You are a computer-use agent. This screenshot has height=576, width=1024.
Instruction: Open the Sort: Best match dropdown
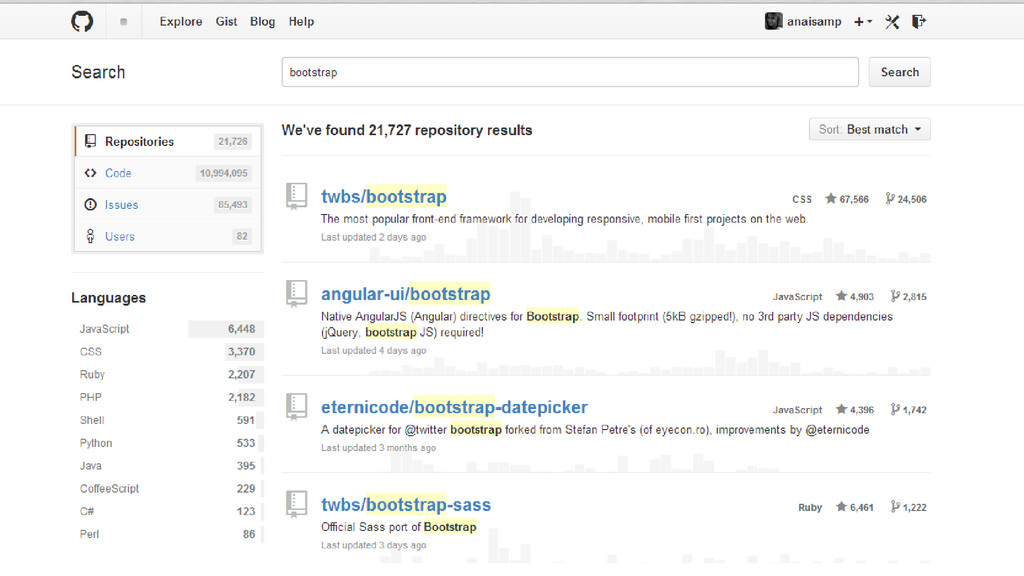point(869,129)
